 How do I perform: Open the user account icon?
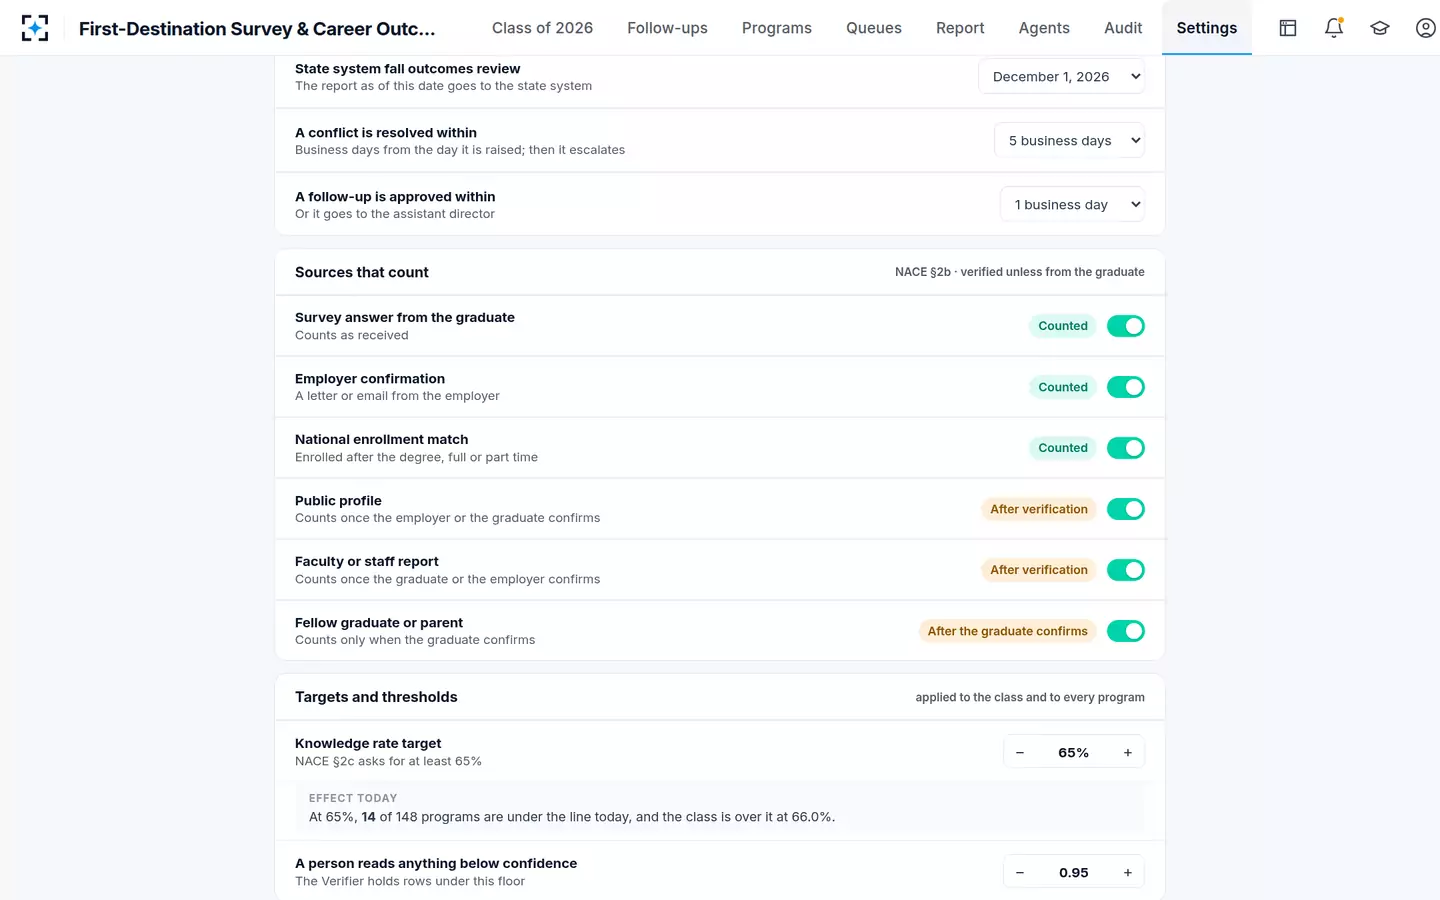(x=1426, y=28)
